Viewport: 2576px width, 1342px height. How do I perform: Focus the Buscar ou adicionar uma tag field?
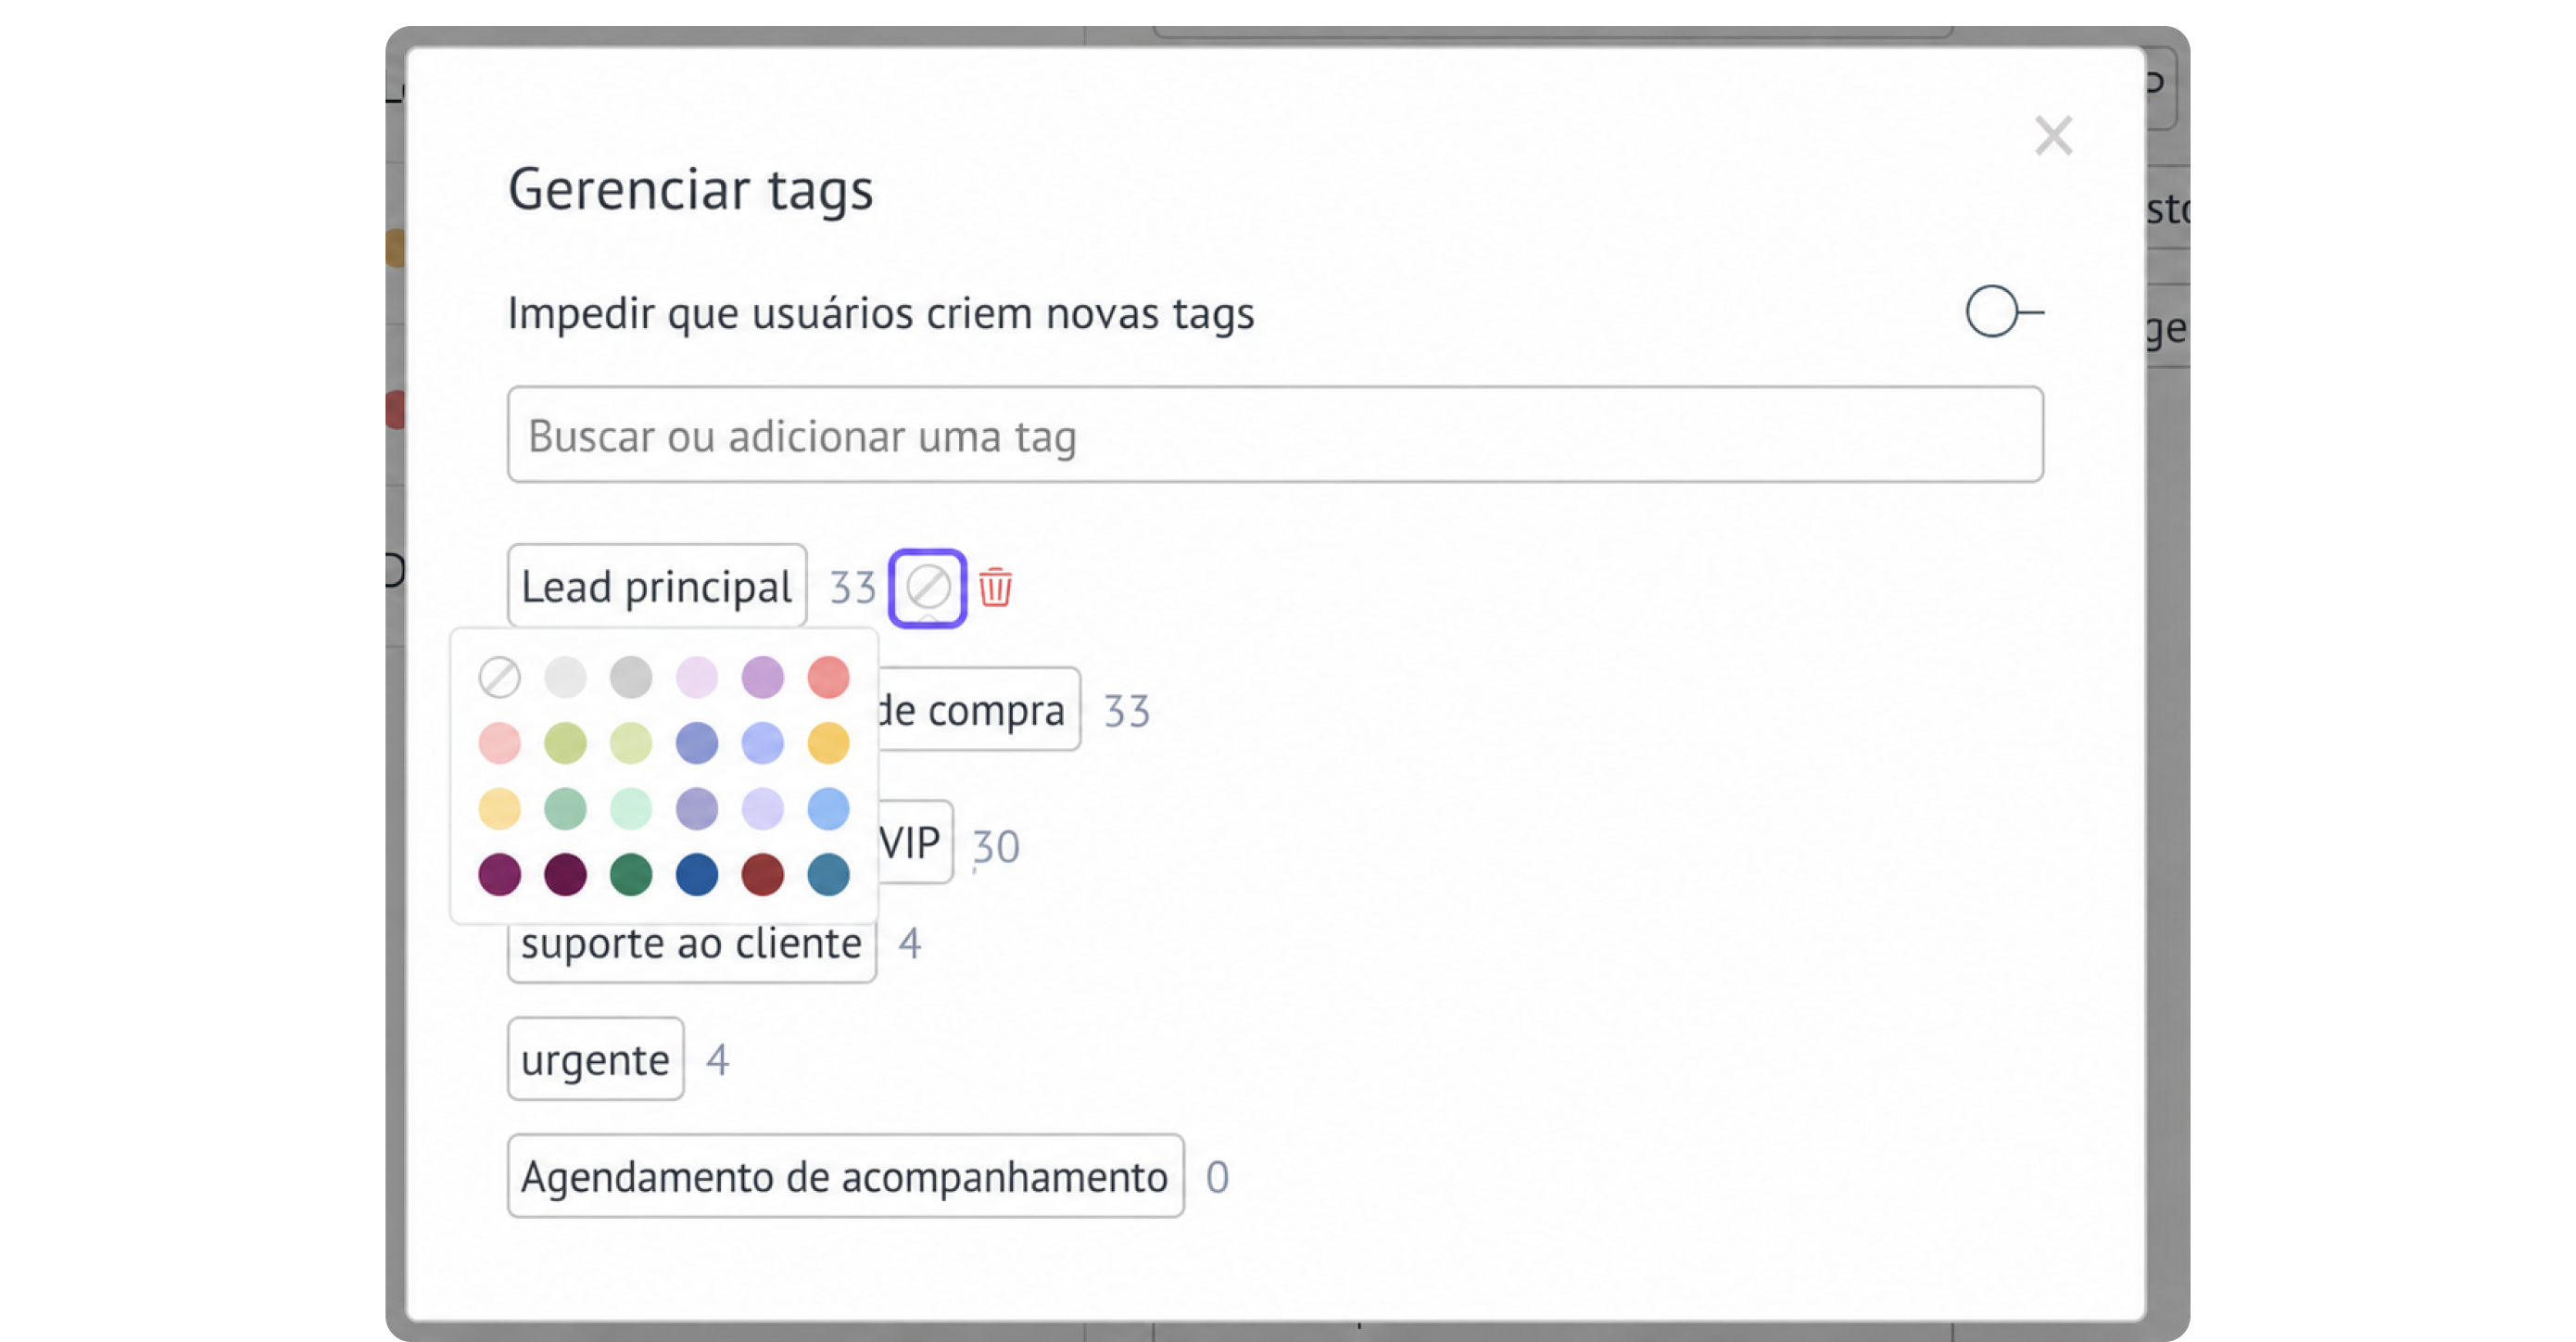(x=1275, y=435)
